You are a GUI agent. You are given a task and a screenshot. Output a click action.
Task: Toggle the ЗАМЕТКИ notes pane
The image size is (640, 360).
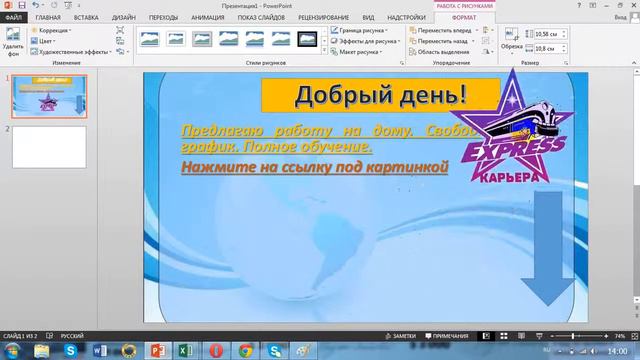(x=400, y=336)
